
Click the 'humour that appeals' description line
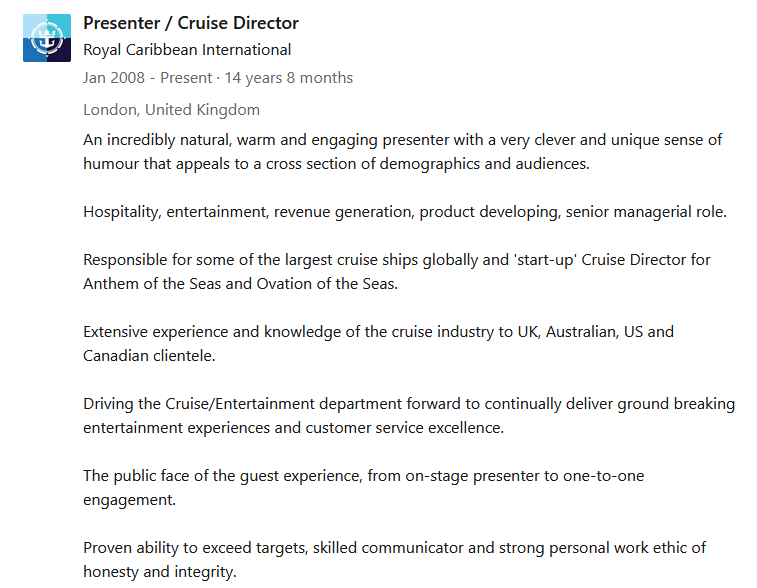(336, 164)
